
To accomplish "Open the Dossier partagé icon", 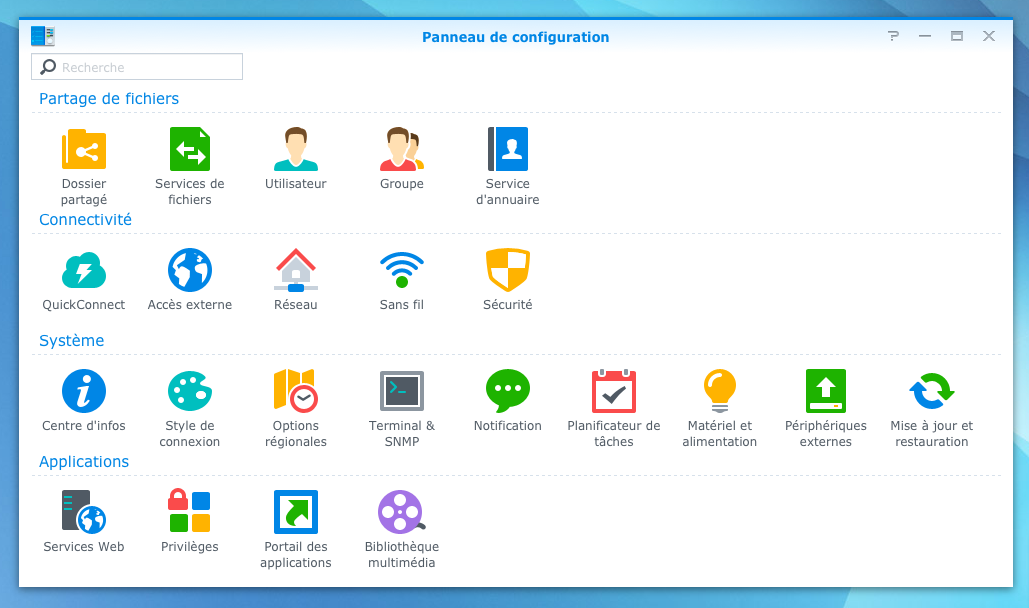I will click(x=84, y=150).
